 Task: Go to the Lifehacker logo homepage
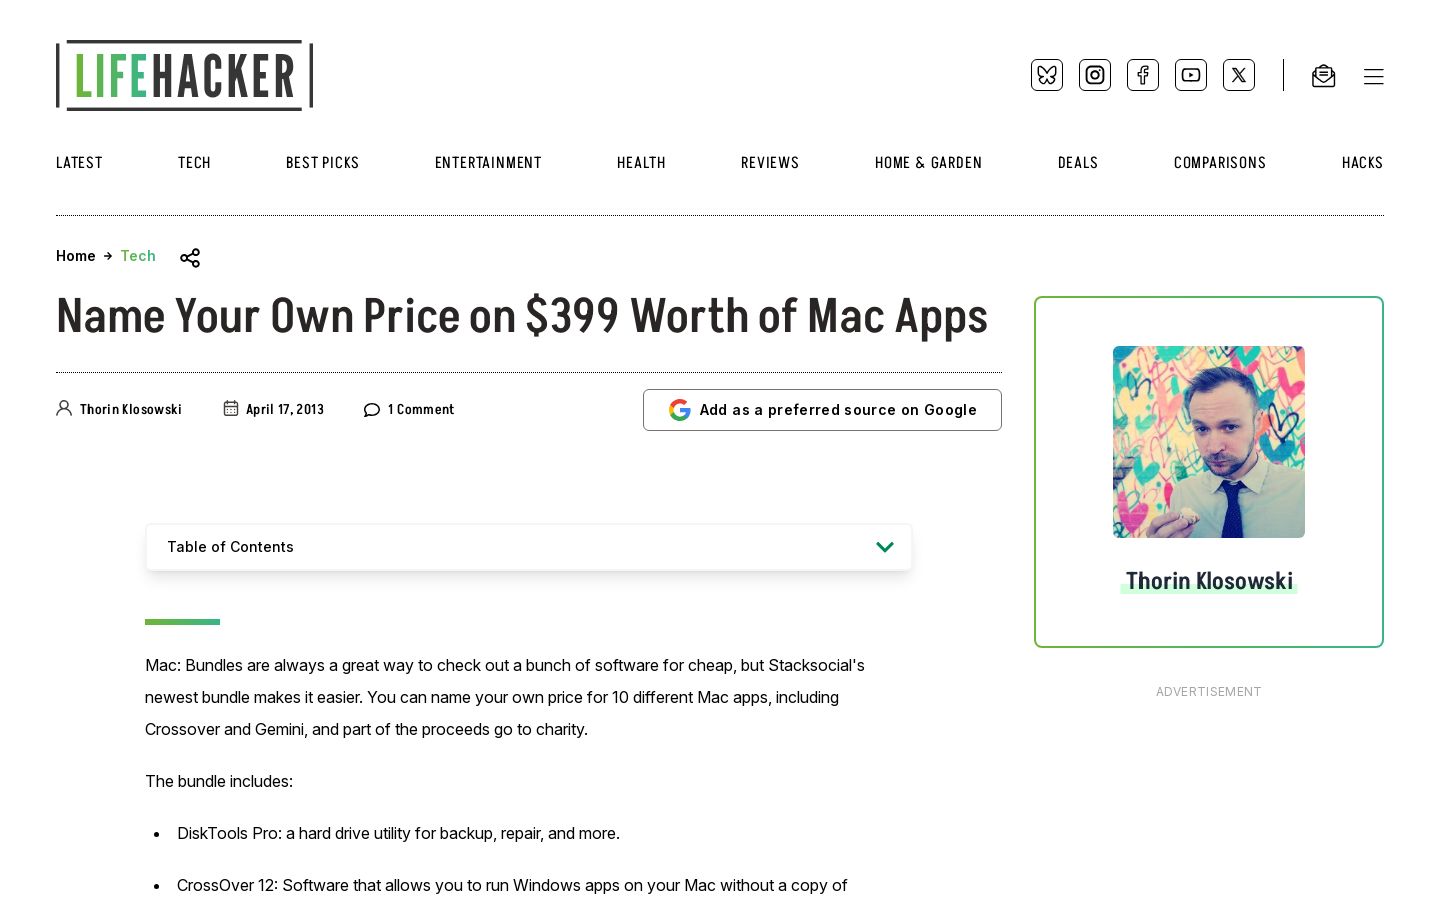pos(185,75)
